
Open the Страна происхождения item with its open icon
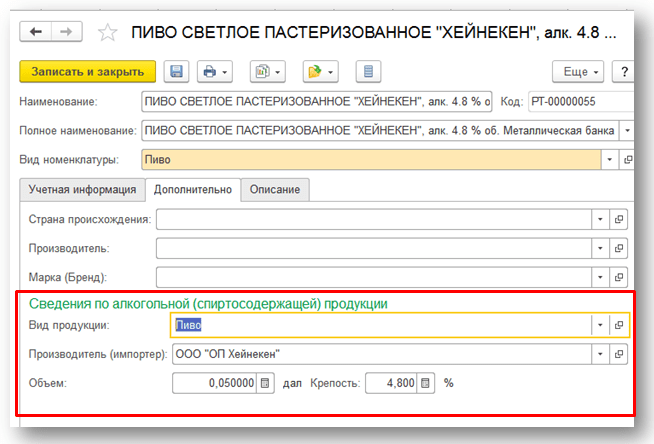619,219
